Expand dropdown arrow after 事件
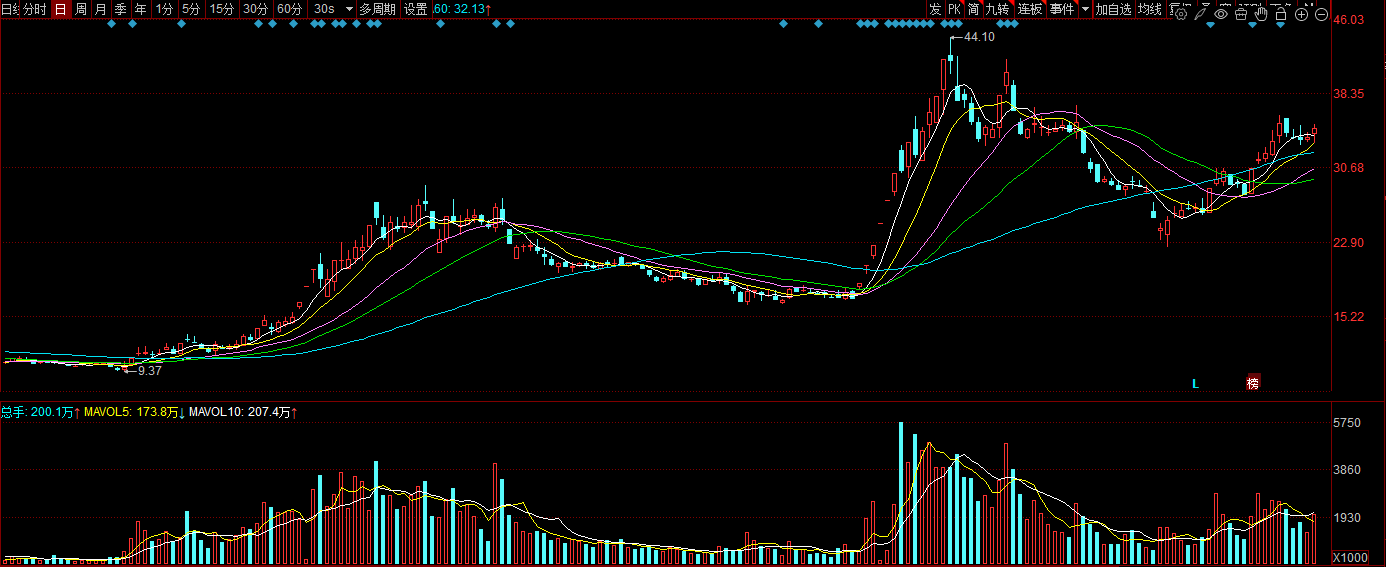This screenshot has width=1386, height=567. (x=1085, y=9)
